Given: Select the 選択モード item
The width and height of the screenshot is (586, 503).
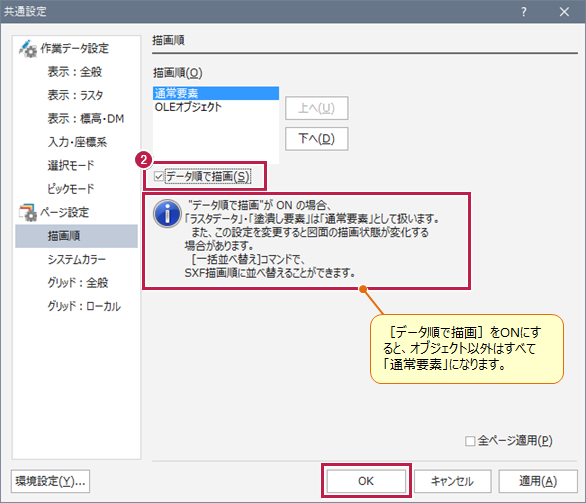Looking at the screenshot, I should (x=71, y=166).
